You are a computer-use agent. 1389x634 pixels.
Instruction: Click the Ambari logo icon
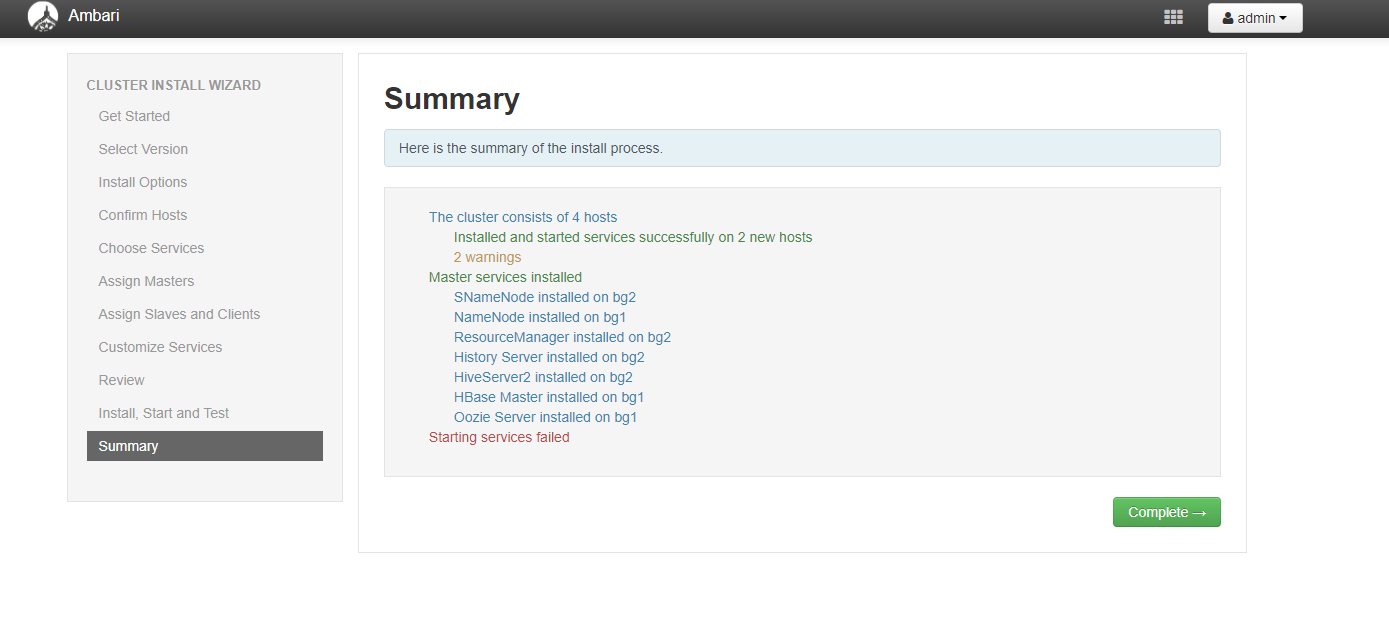point(43,16)
